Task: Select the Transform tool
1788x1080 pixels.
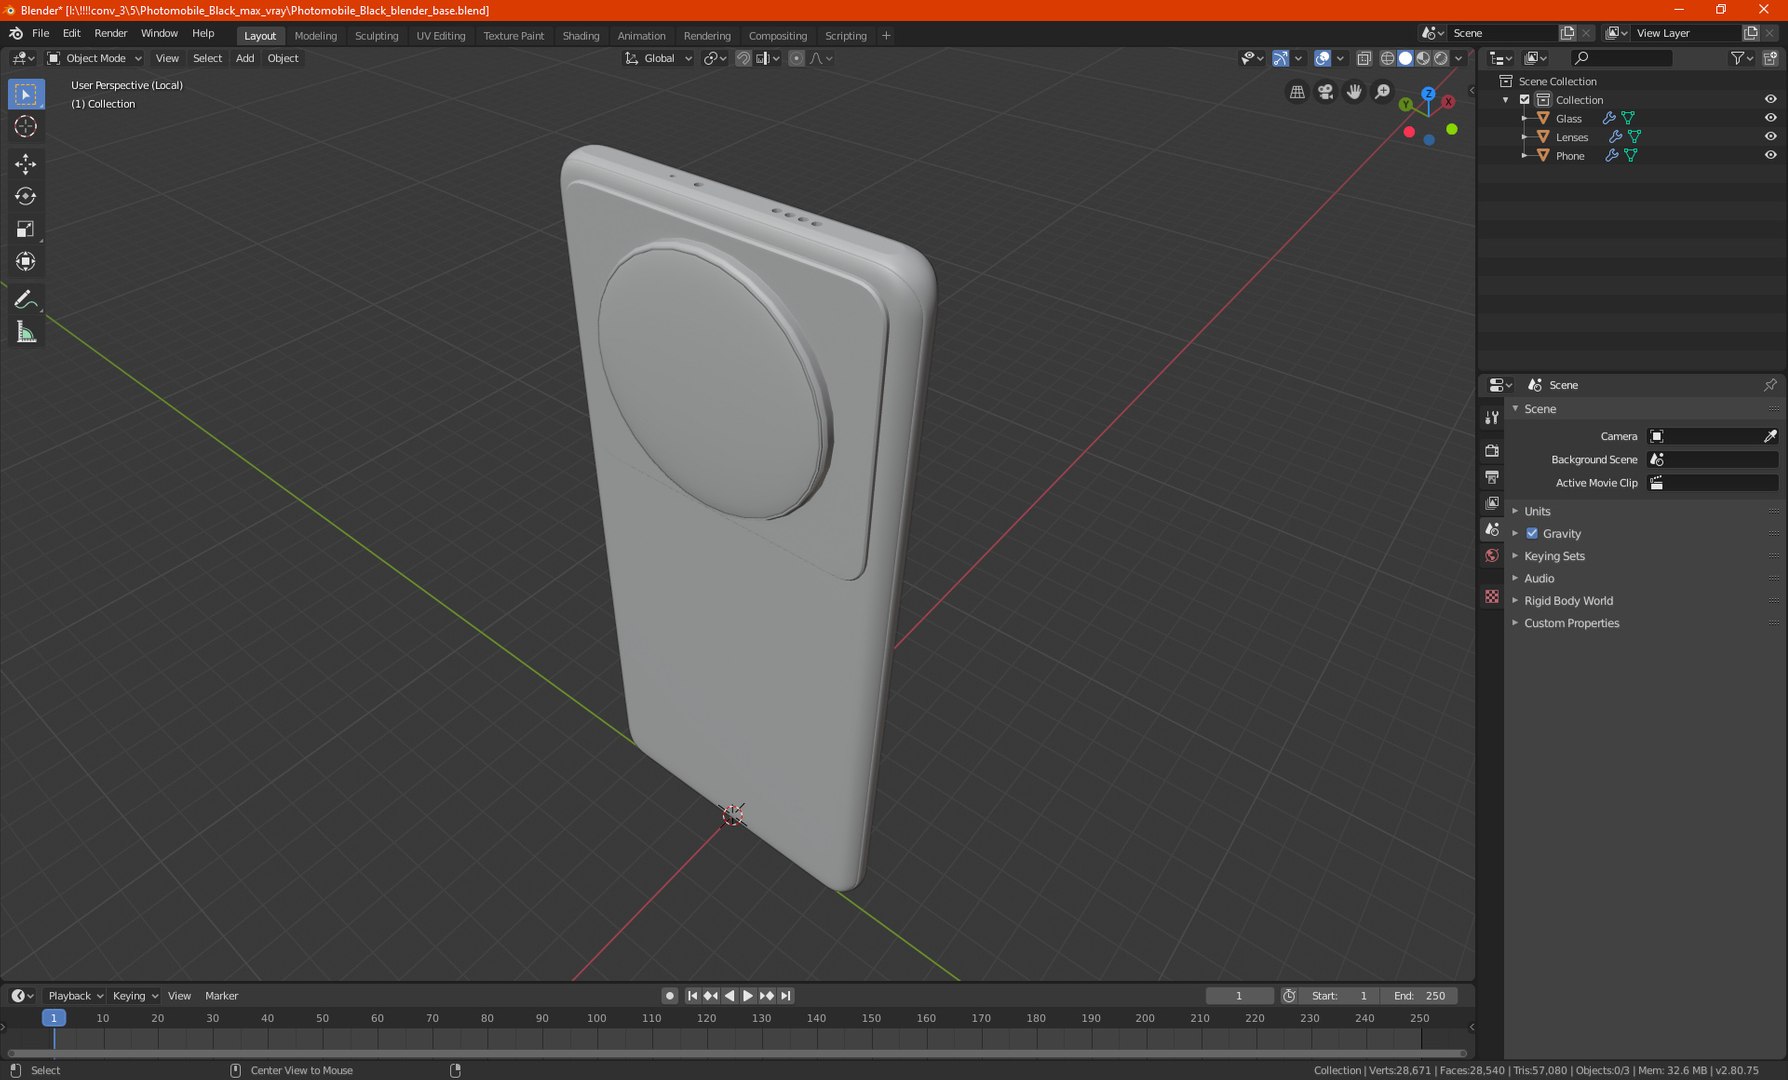Action: (x=26, y=262)
